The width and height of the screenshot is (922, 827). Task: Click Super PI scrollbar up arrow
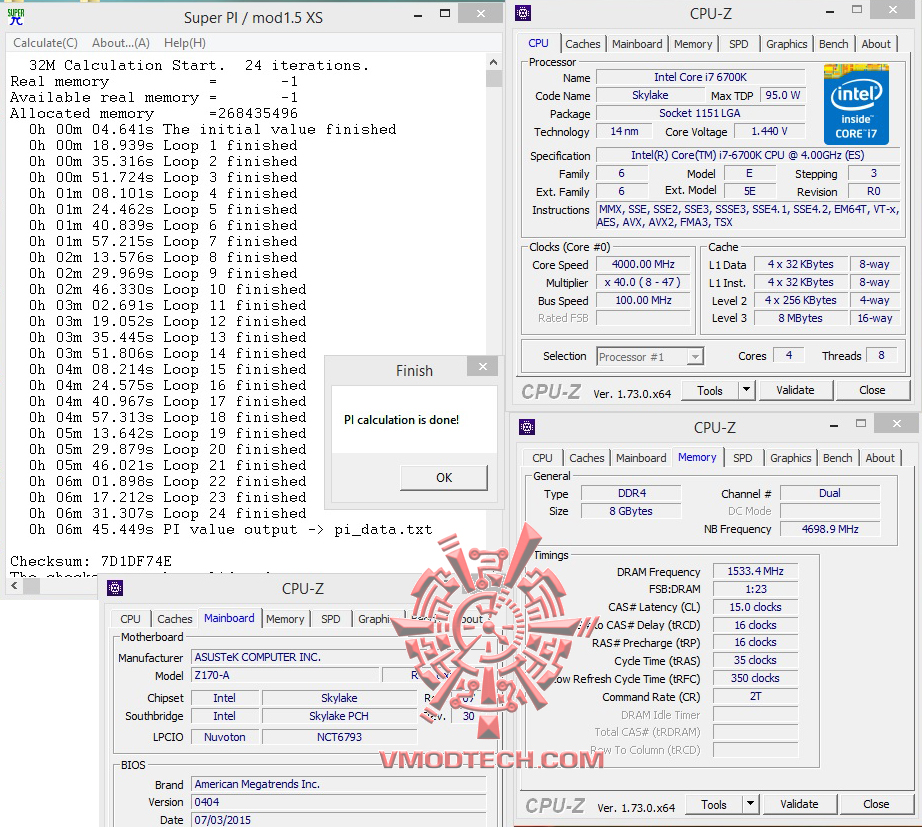[493, 62]
